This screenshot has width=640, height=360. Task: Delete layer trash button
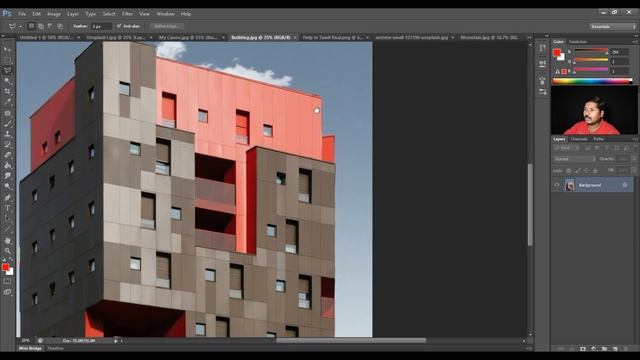pos(626,349)
